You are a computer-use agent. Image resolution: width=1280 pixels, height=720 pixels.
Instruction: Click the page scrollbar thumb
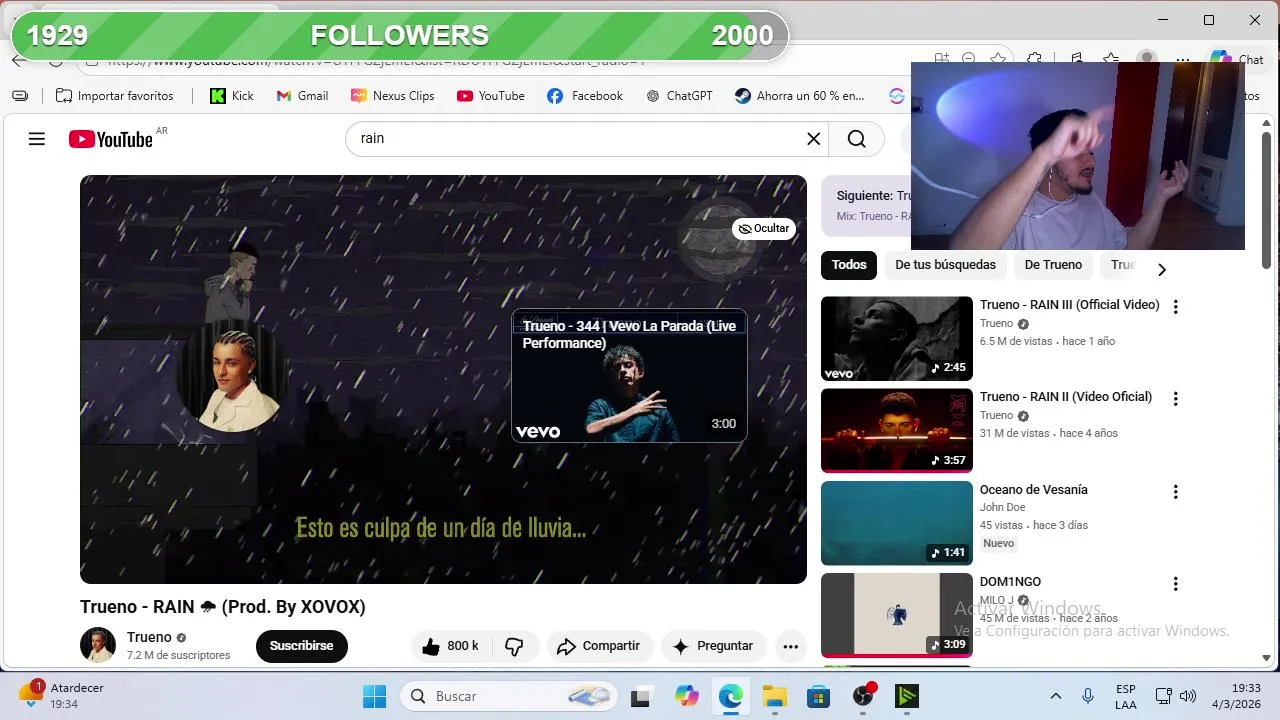(1266, 200)
